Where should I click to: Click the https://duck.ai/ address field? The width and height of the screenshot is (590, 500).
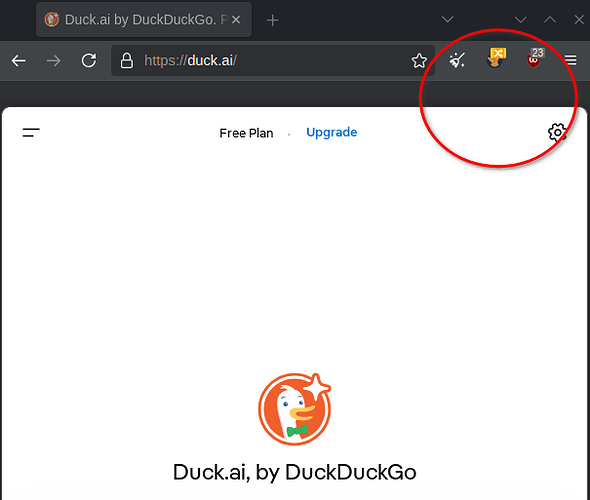coord(273,61)
